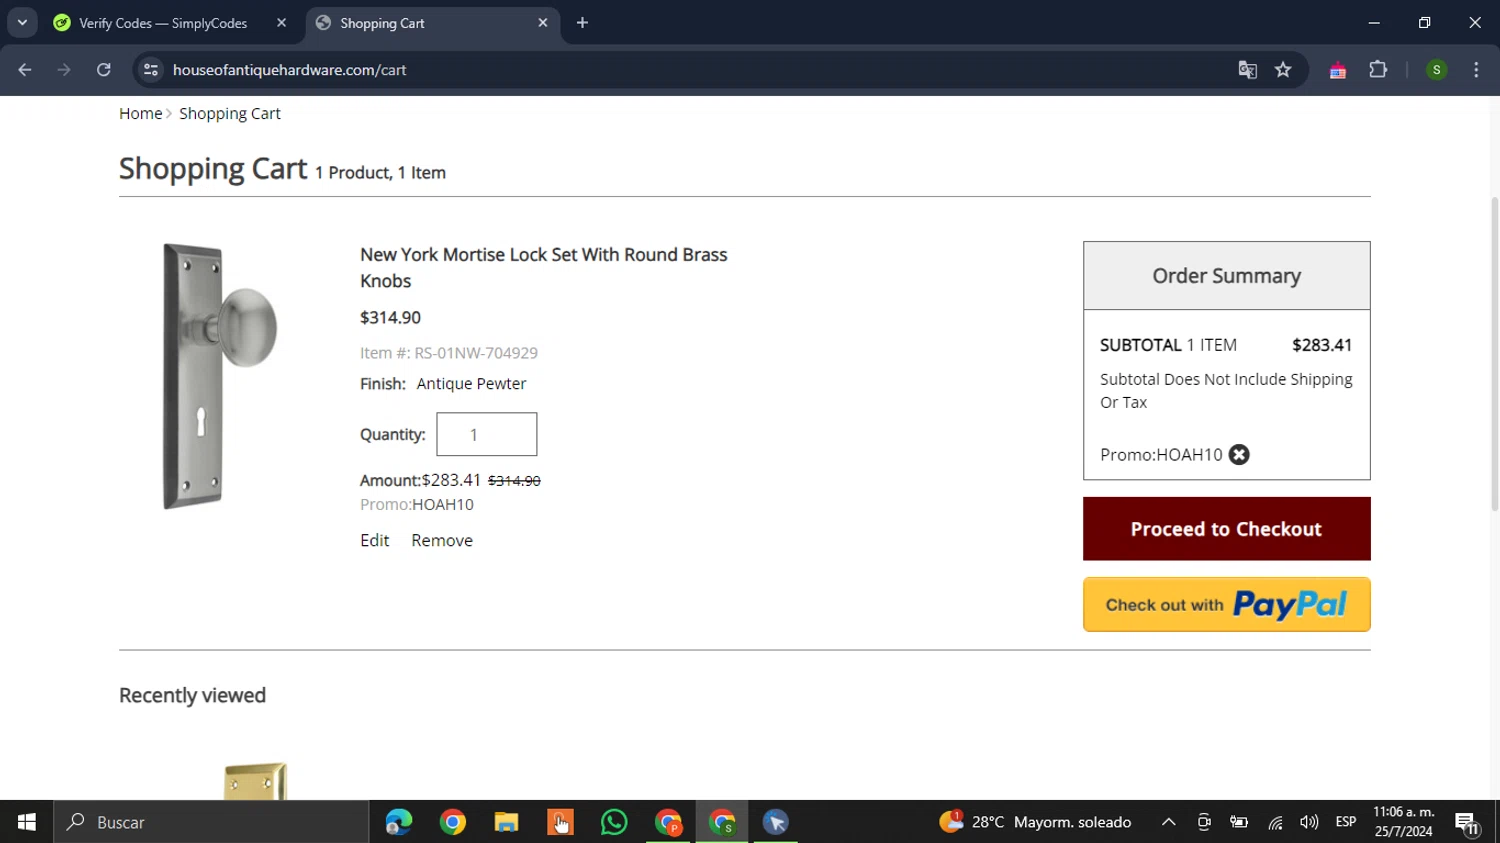Check out with PayPal
Image resolution: width=1500 pixels, height=843 pixels.
pyautogui.click(x=1226, y=604)
